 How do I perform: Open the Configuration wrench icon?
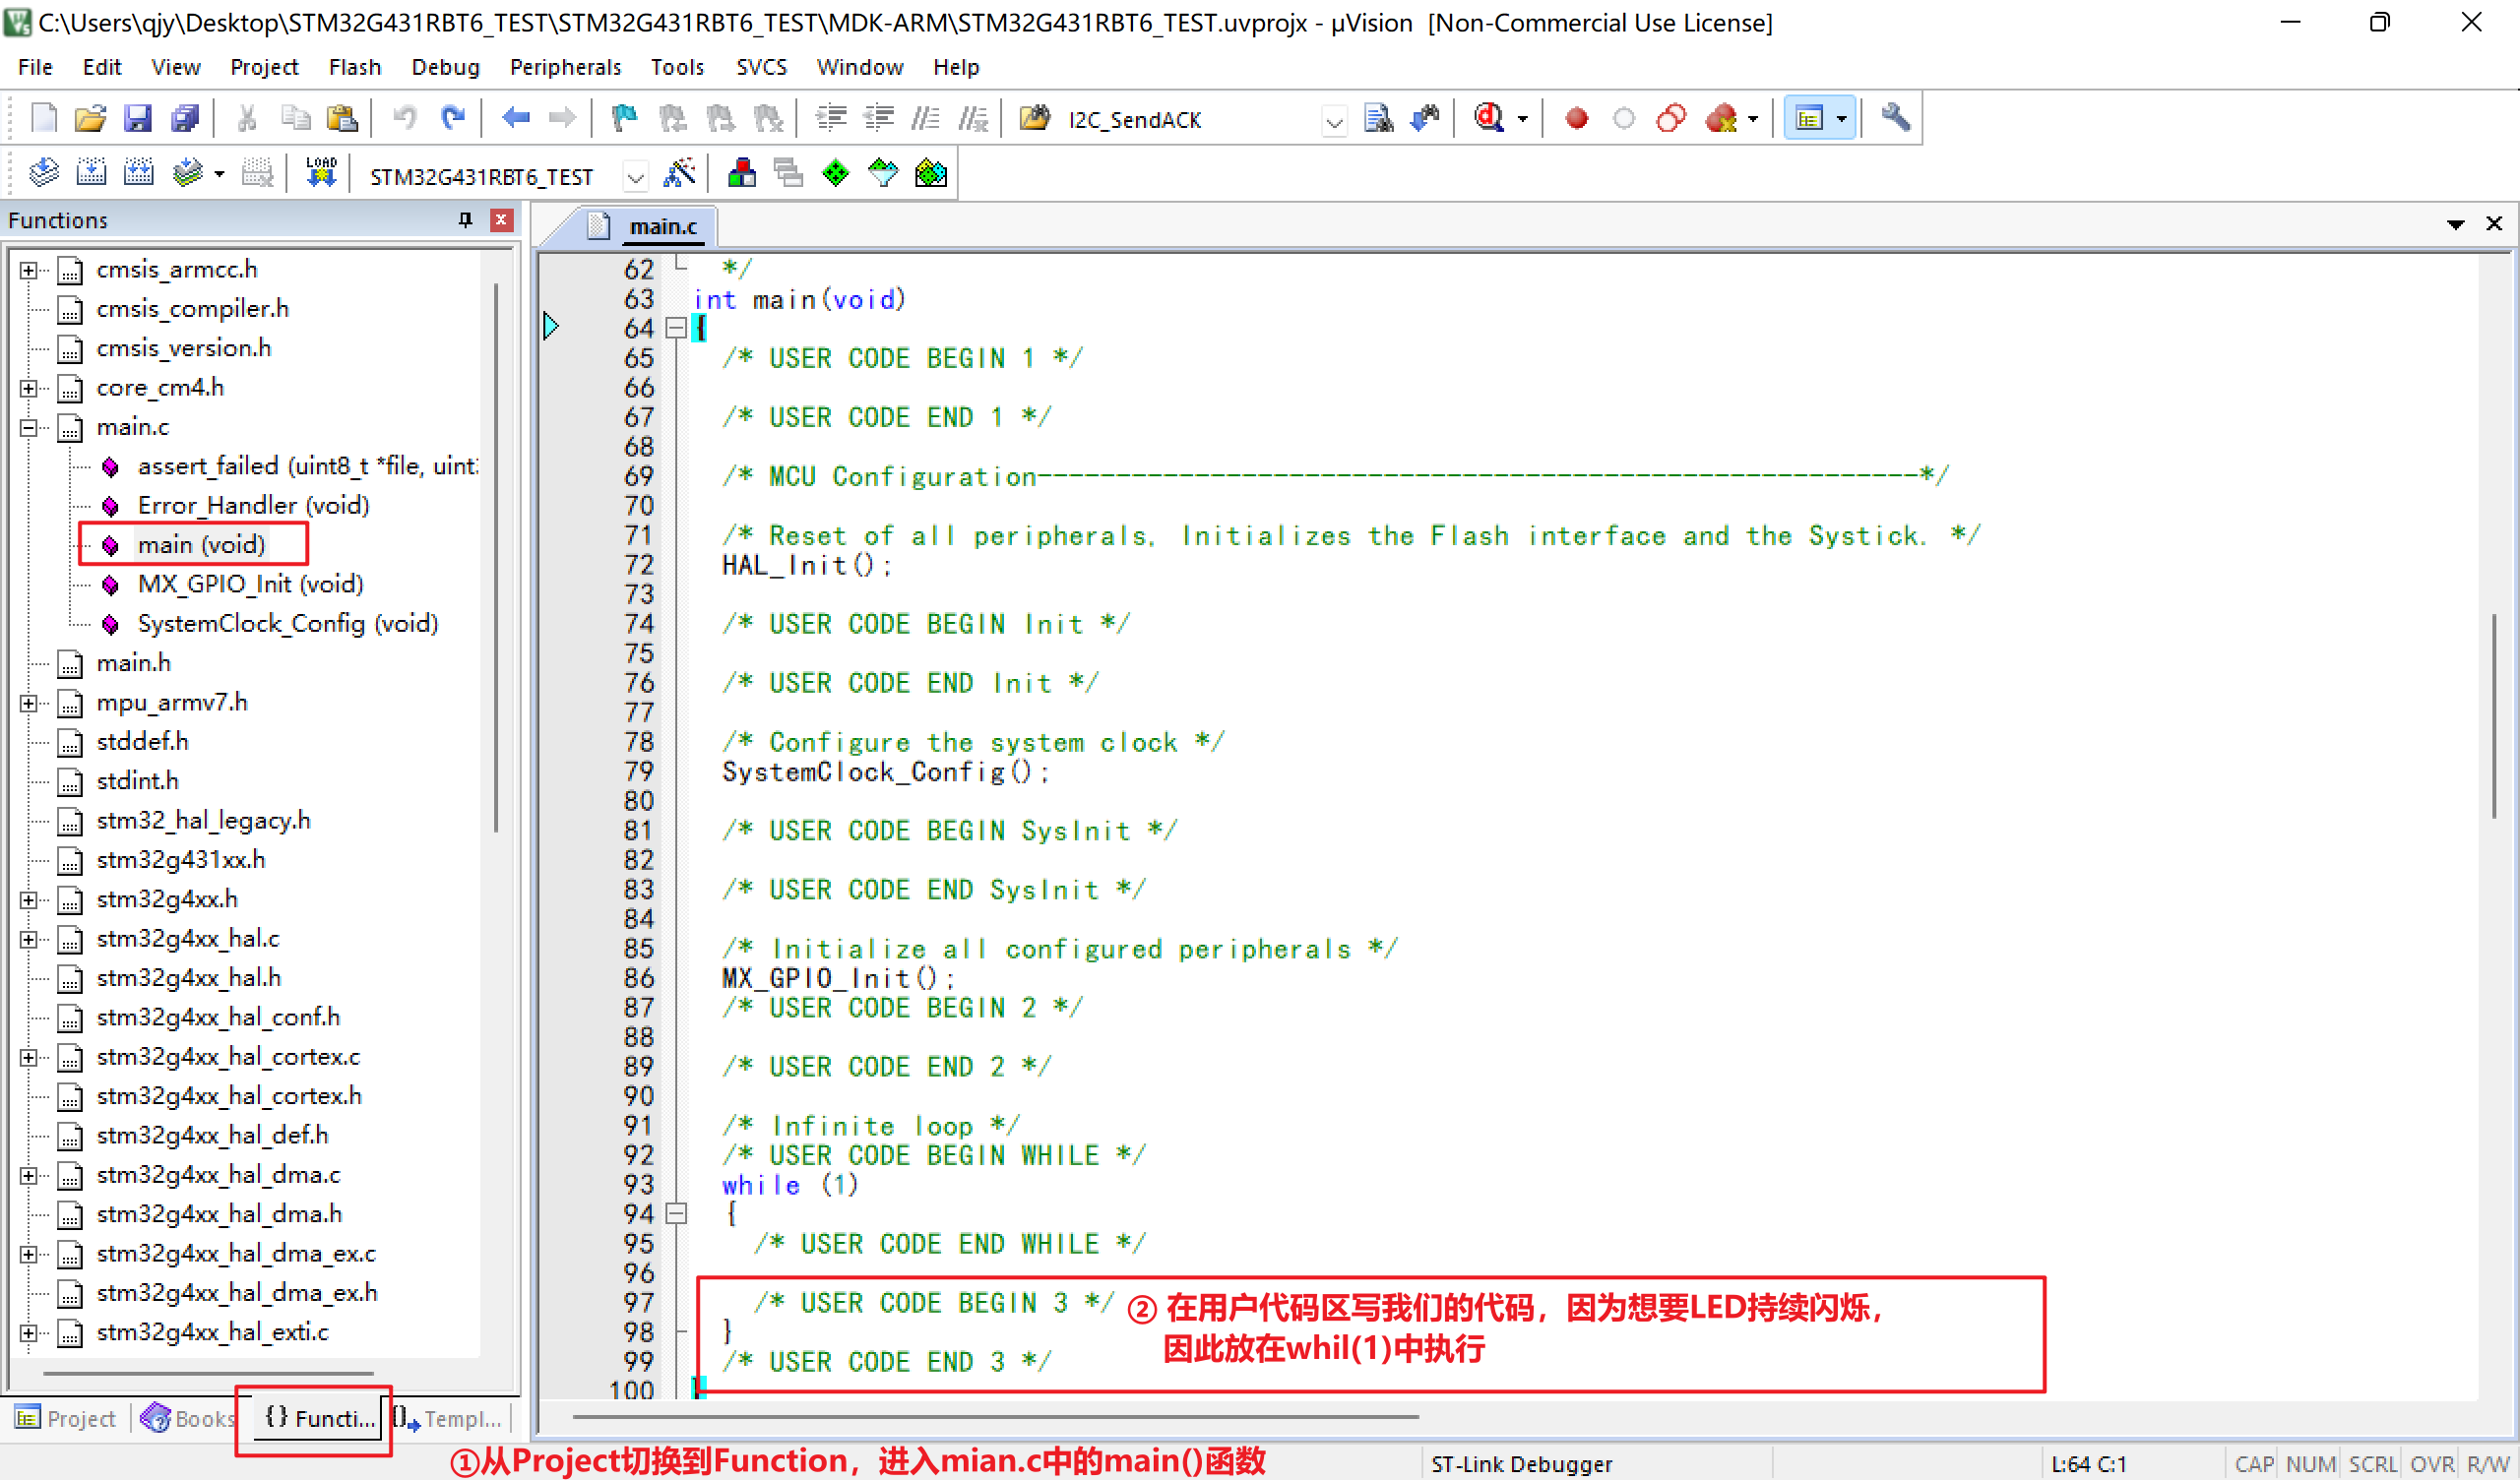click(x=1895, y=118)
